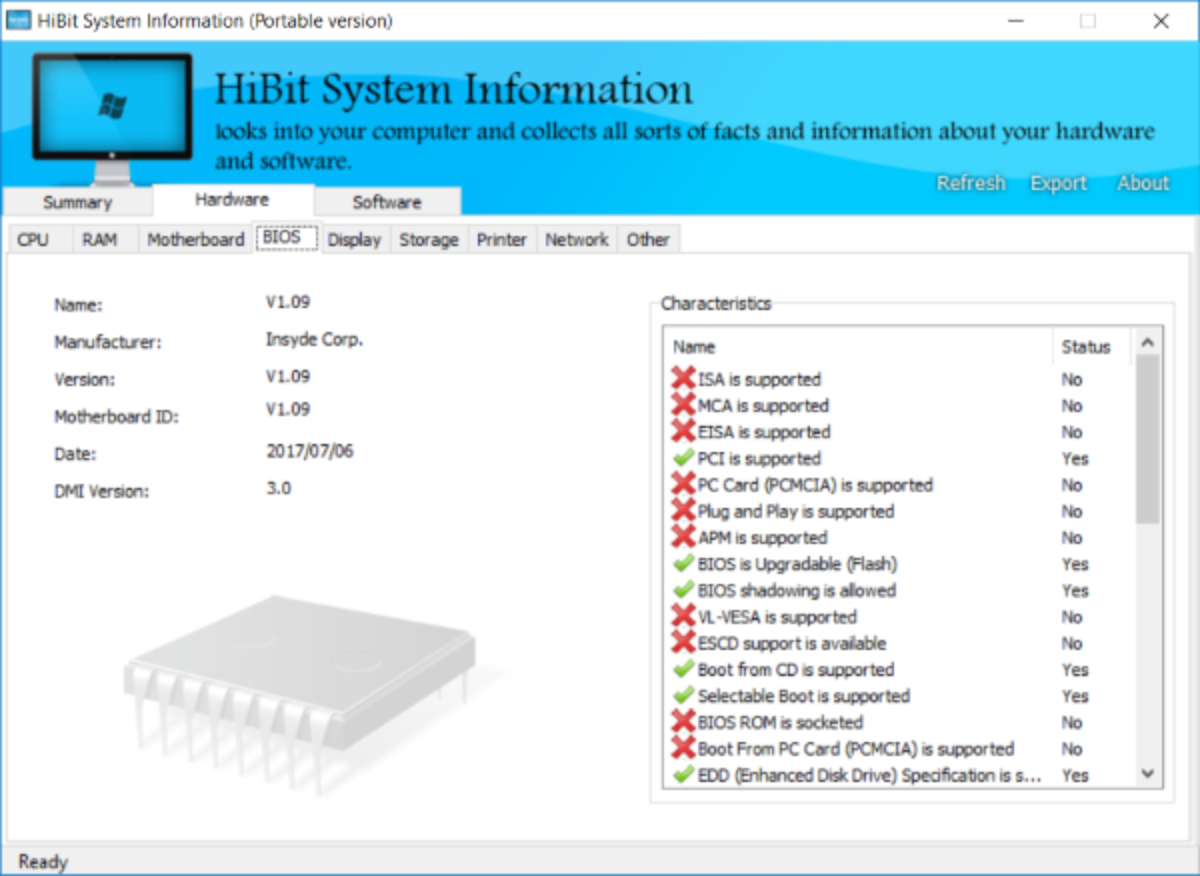Select the Hardware tab

tap(232, 200)
